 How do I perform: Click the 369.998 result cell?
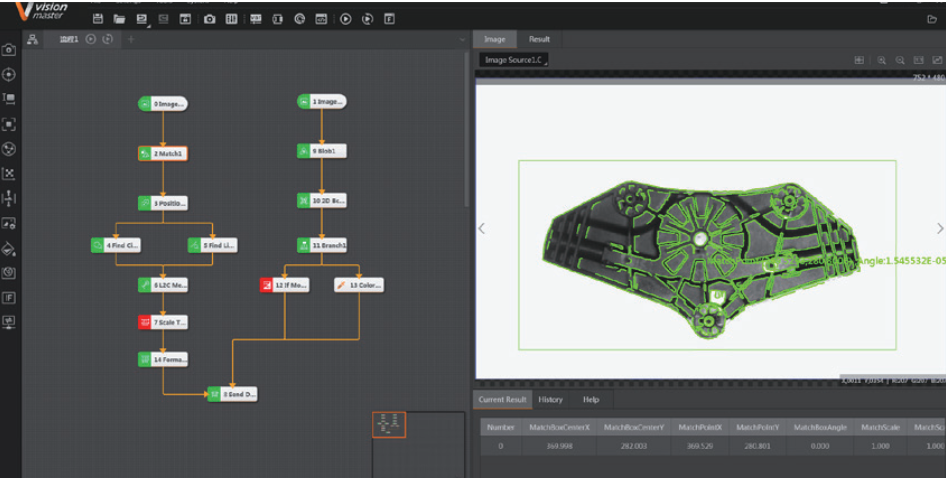coord(558,446)
